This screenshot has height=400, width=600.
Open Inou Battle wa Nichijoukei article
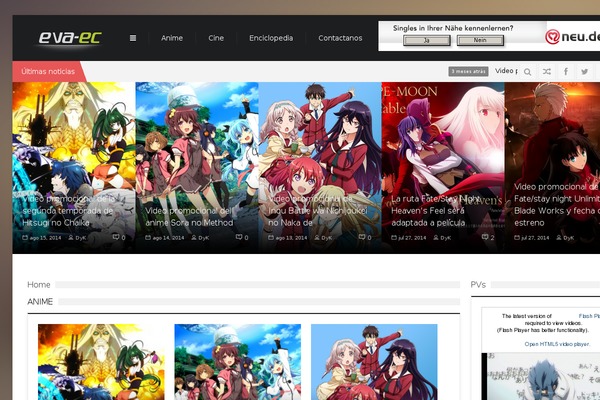[x=318, y=211]
